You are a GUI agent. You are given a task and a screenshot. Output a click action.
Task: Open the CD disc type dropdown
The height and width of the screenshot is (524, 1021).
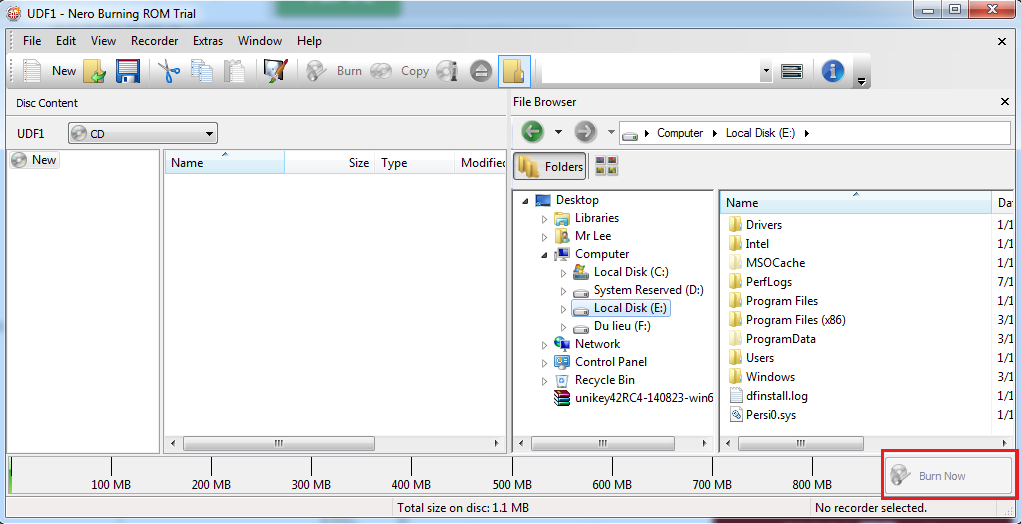click(x=142, y=133)
